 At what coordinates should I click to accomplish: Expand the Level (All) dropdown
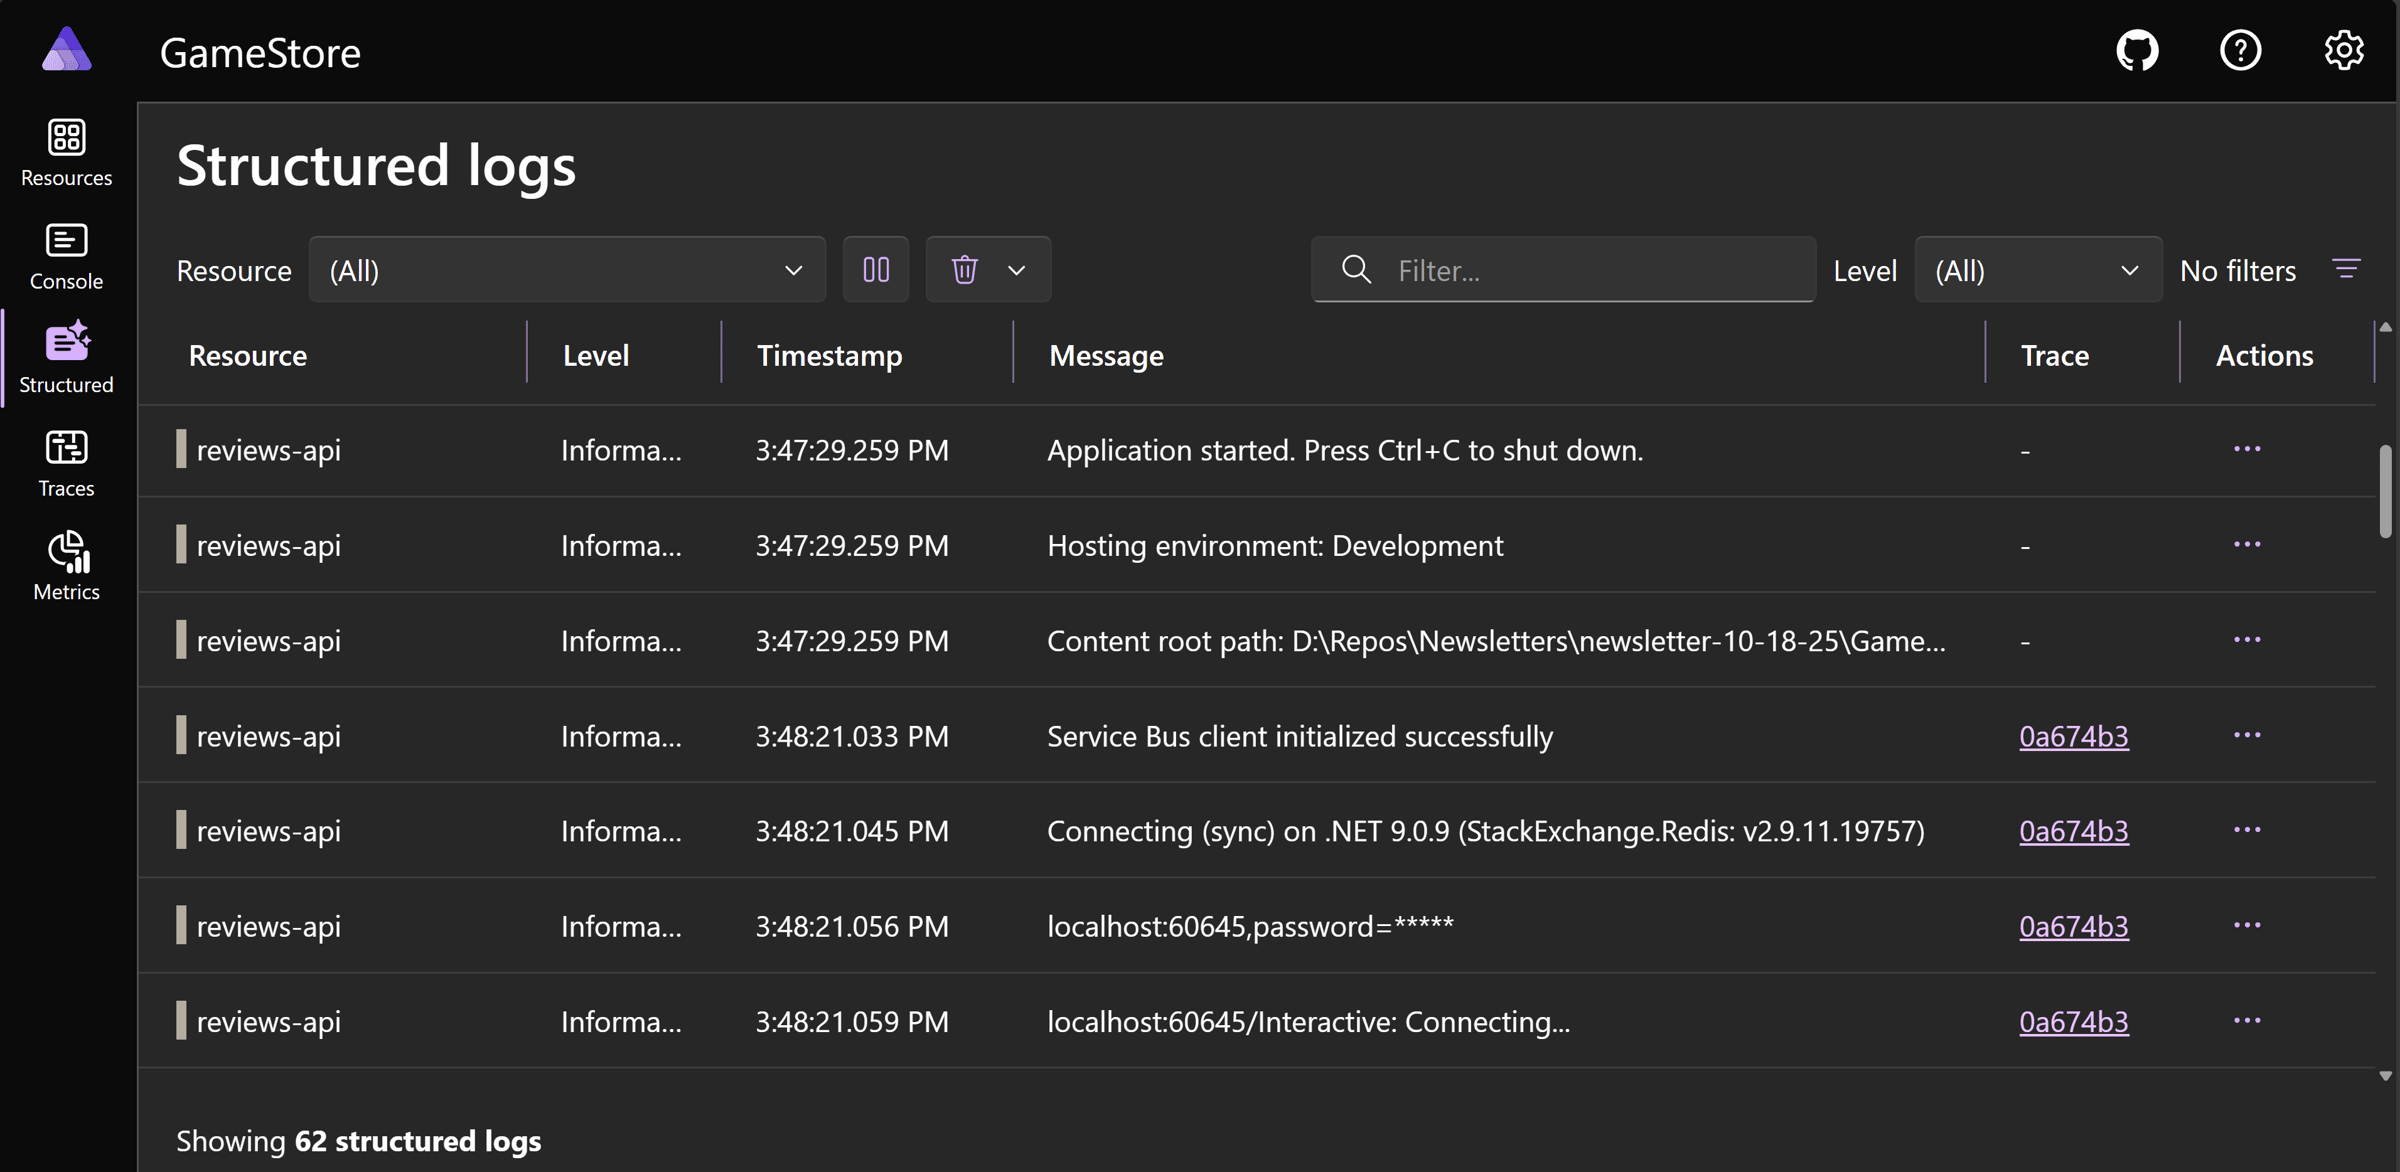click(2037, 270)
